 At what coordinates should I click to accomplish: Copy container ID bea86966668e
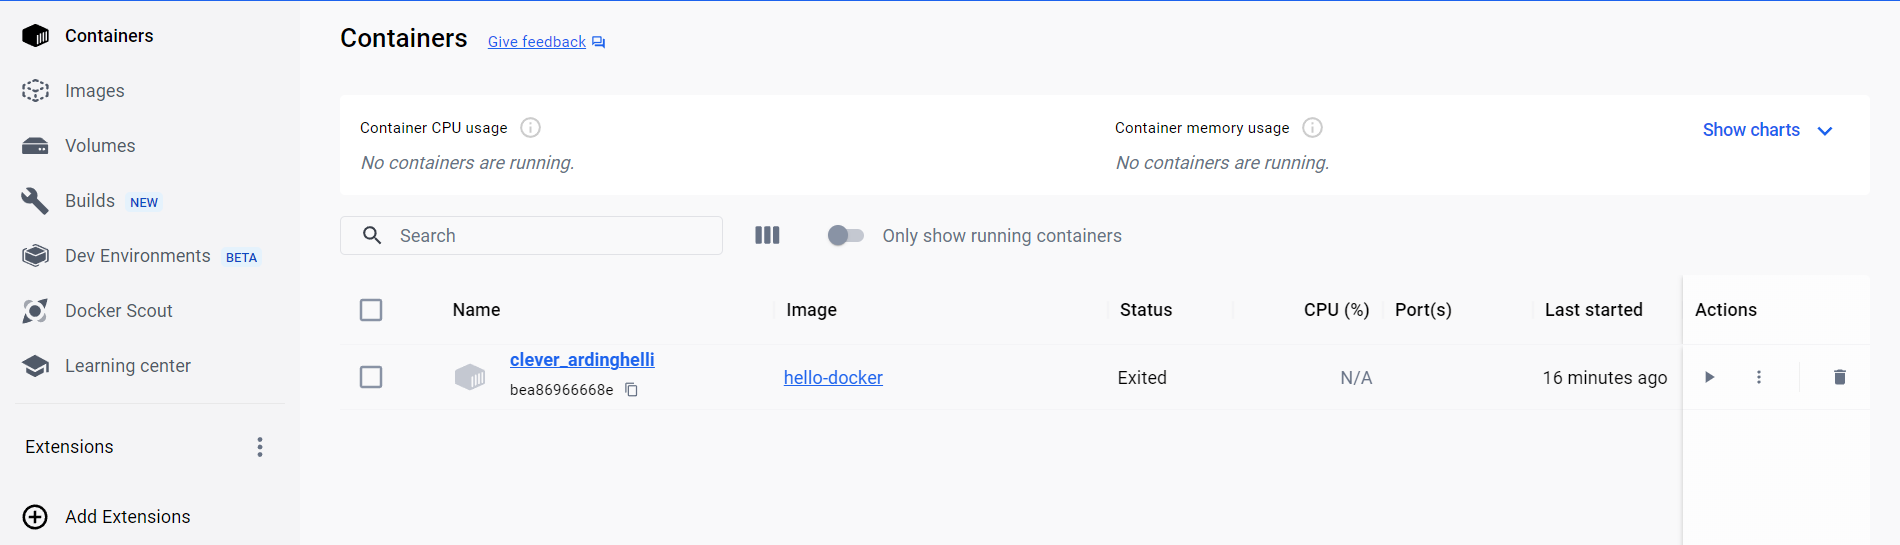point(632,390)
